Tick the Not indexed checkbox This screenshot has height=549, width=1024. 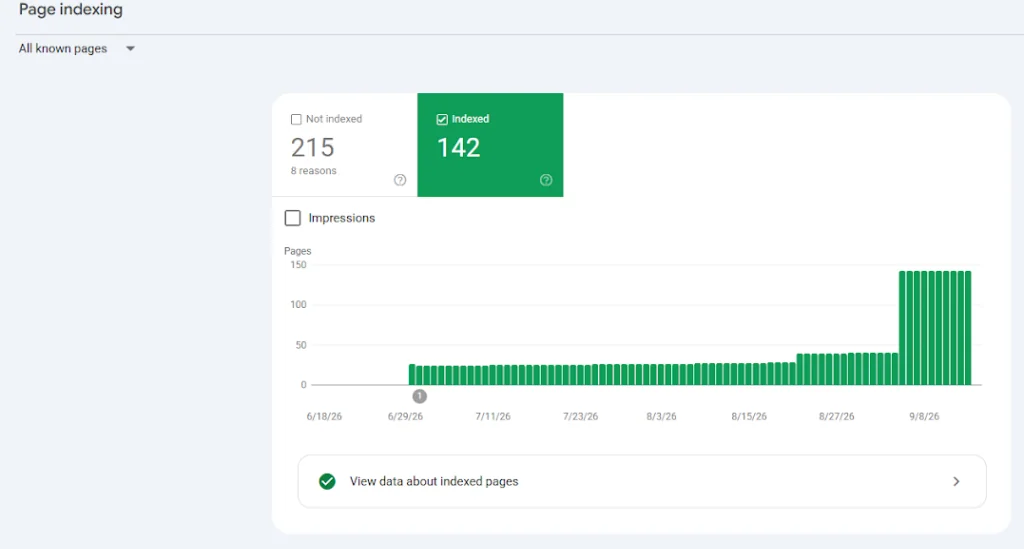coord(296,119)
